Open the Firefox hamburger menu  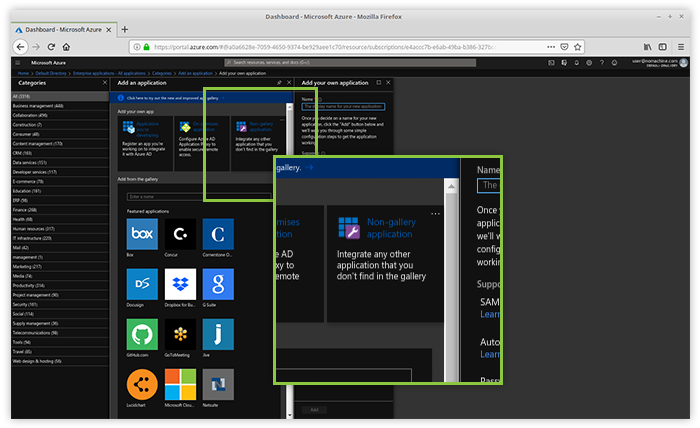(x=681, y=47)
